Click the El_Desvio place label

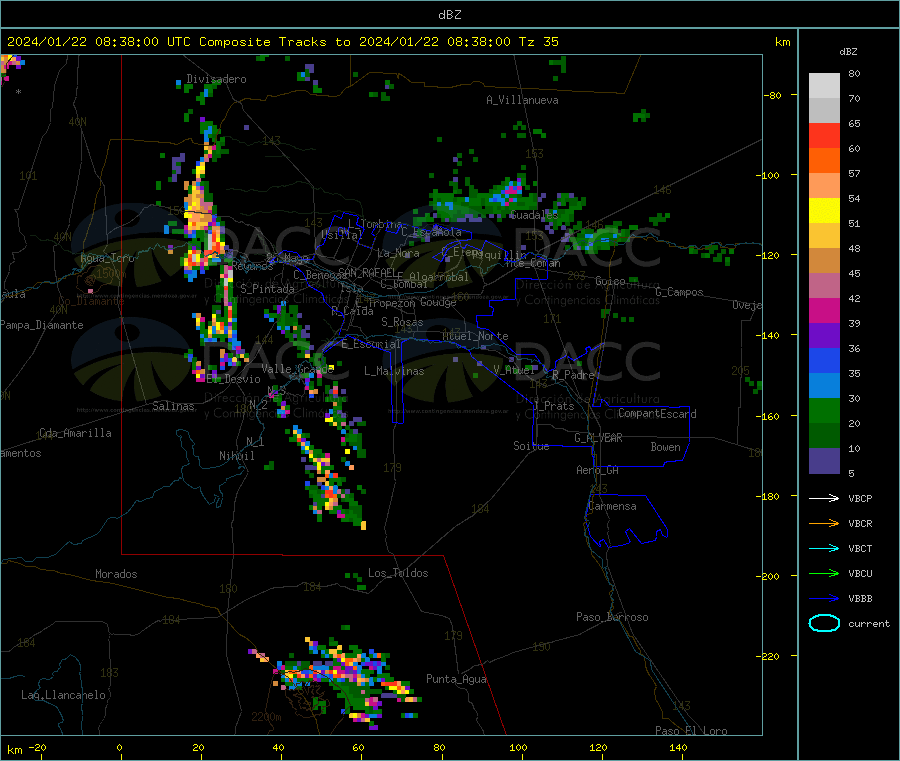(233, 379)
